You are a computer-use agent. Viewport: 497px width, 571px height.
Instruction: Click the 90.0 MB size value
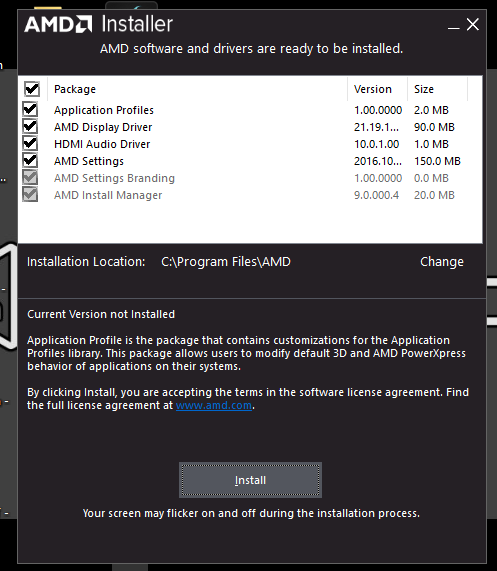point(434,127)
